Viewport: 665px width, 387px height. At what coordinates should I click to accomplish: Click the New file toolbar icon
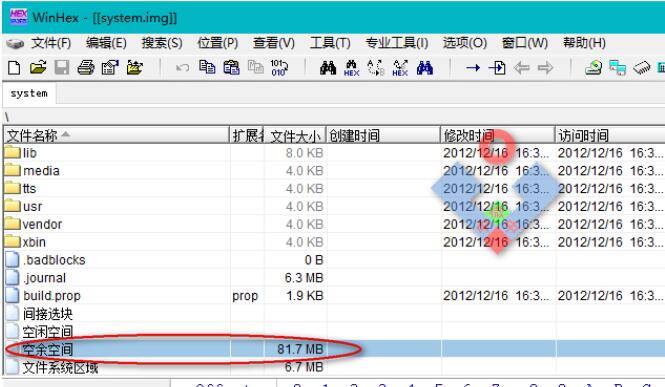pos(14,67)
